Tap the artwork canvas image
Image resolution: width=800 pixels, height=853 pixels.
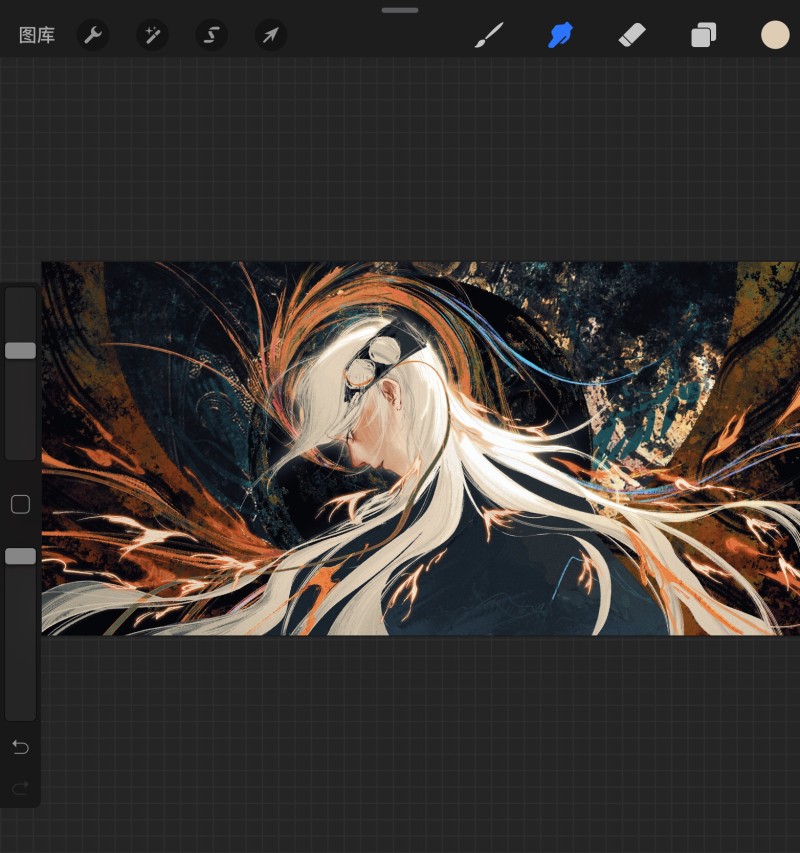(x=420, y=448)
